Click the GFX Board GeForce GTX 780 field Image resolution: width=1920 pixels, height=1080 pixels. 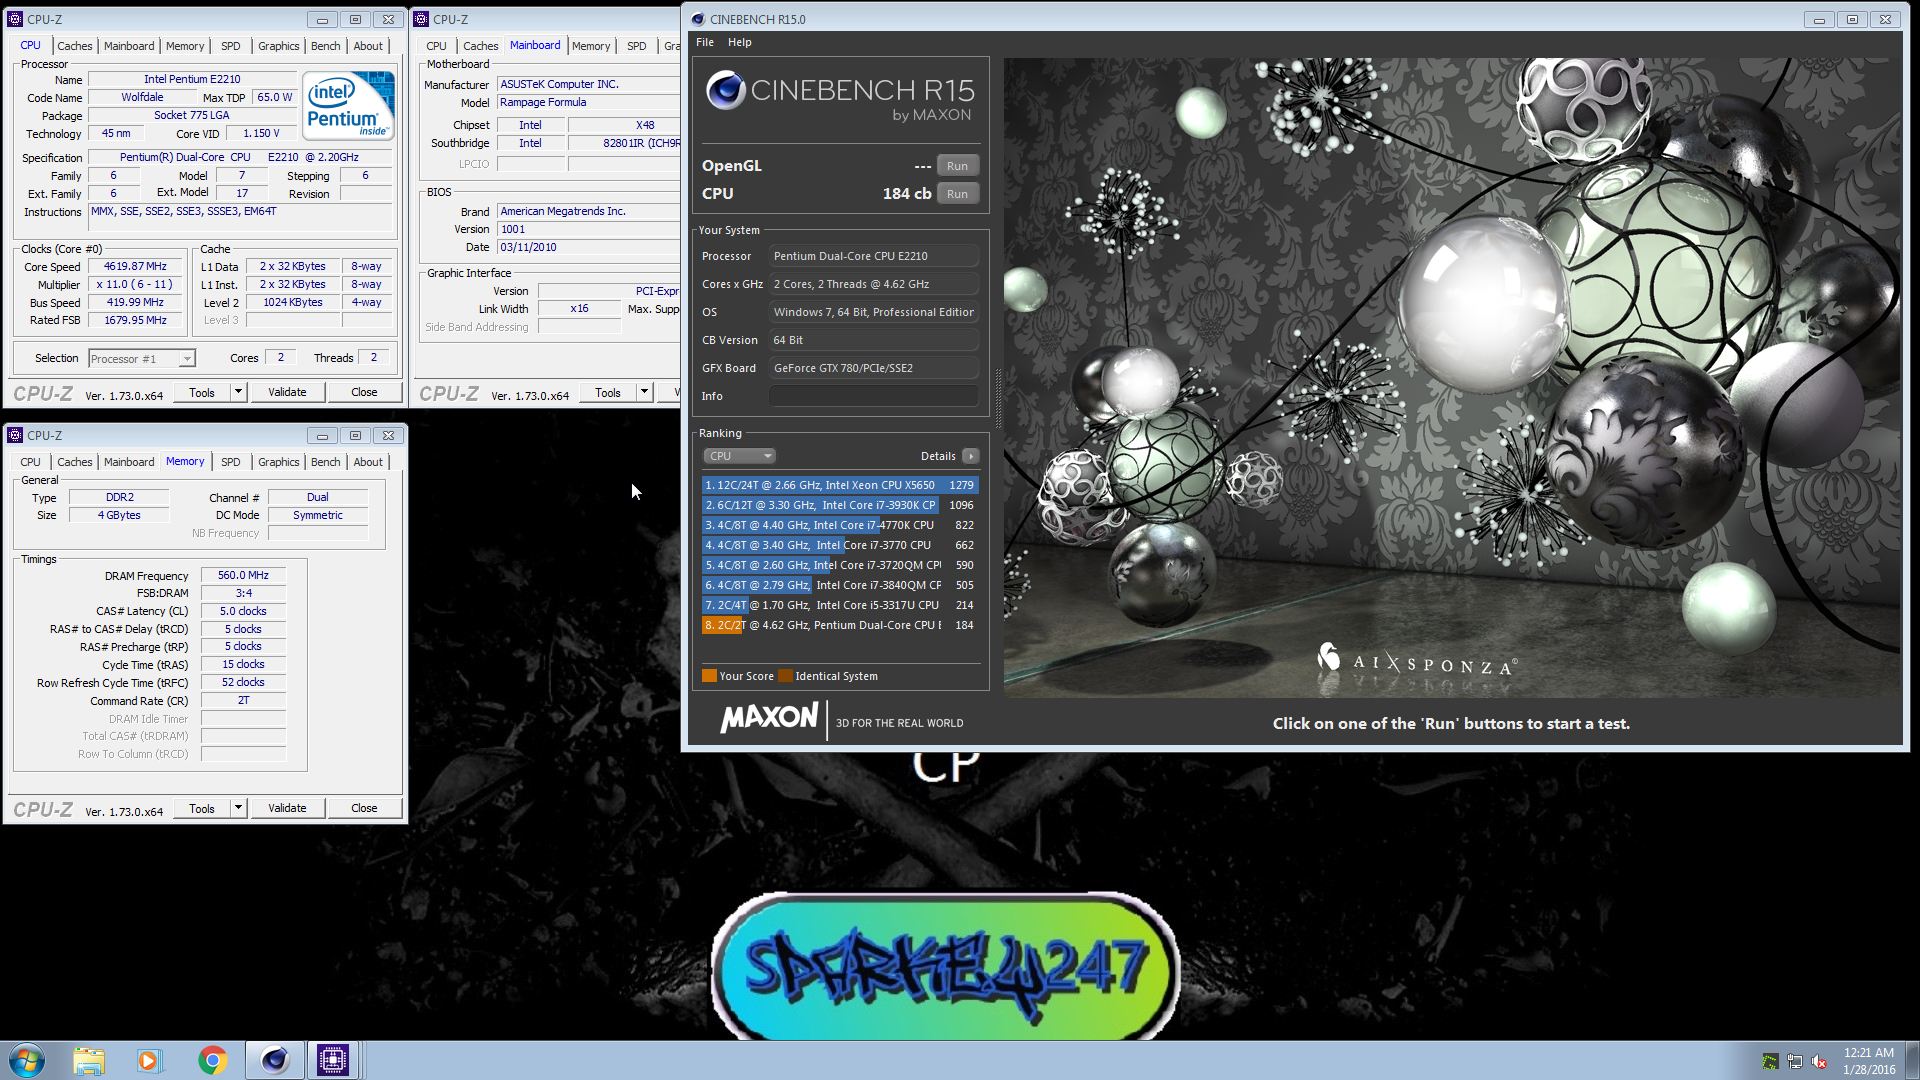click(873, 368)
